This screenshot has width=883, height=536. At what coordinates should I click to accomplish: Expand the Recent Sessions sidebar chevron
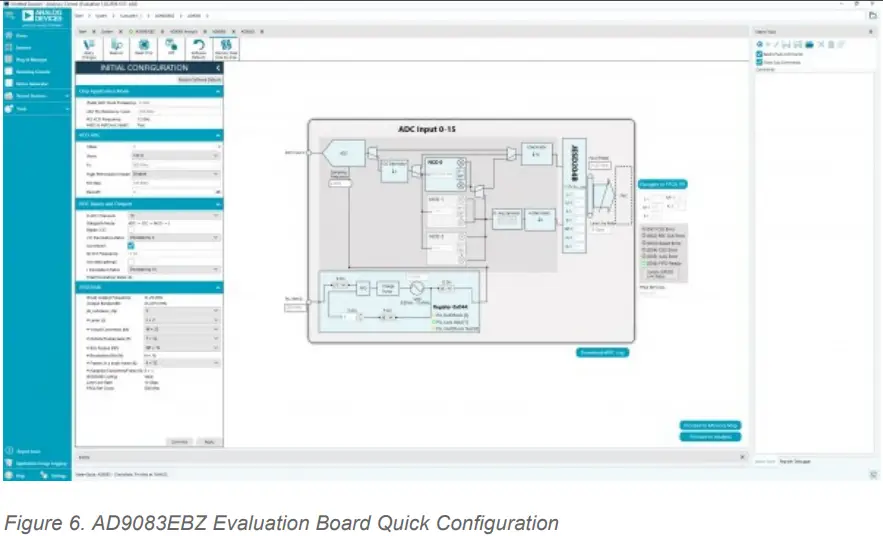point(67,96)
